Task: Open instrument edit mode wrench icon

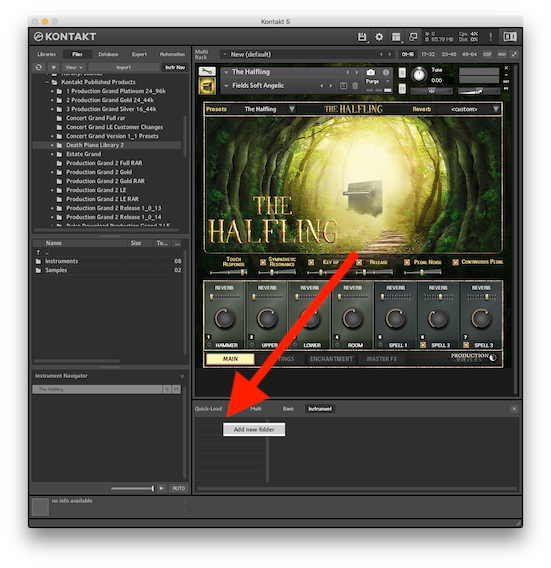Action: [x=207, y=71]
